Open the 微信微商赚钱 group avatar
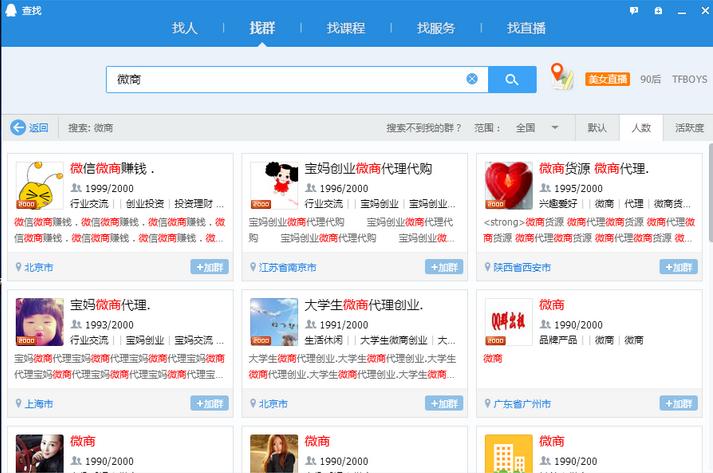The width and height of the screenshot is (713, 473). point(40,185)
